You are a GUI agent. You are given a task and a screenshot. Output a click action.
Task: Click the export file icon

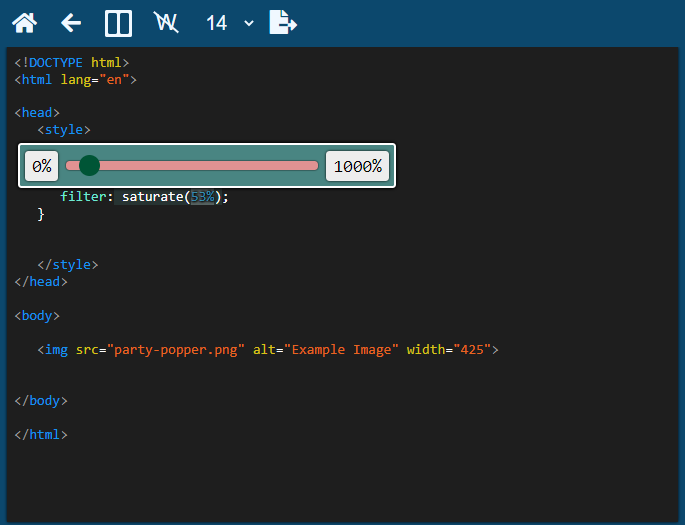pos(283,22)
